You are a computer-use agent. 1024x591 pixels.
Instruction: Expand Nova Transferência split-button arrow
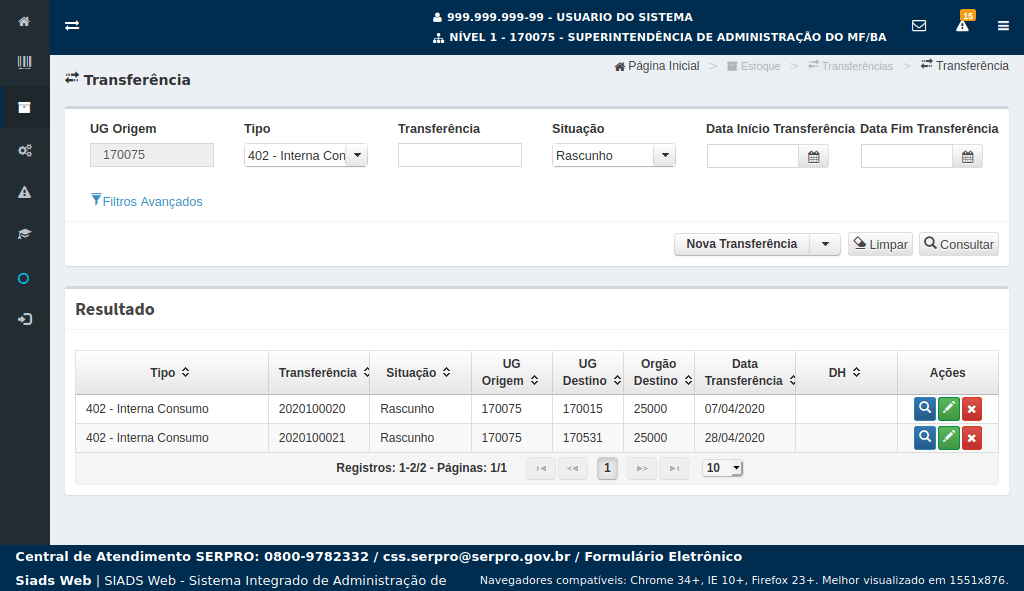825,244
